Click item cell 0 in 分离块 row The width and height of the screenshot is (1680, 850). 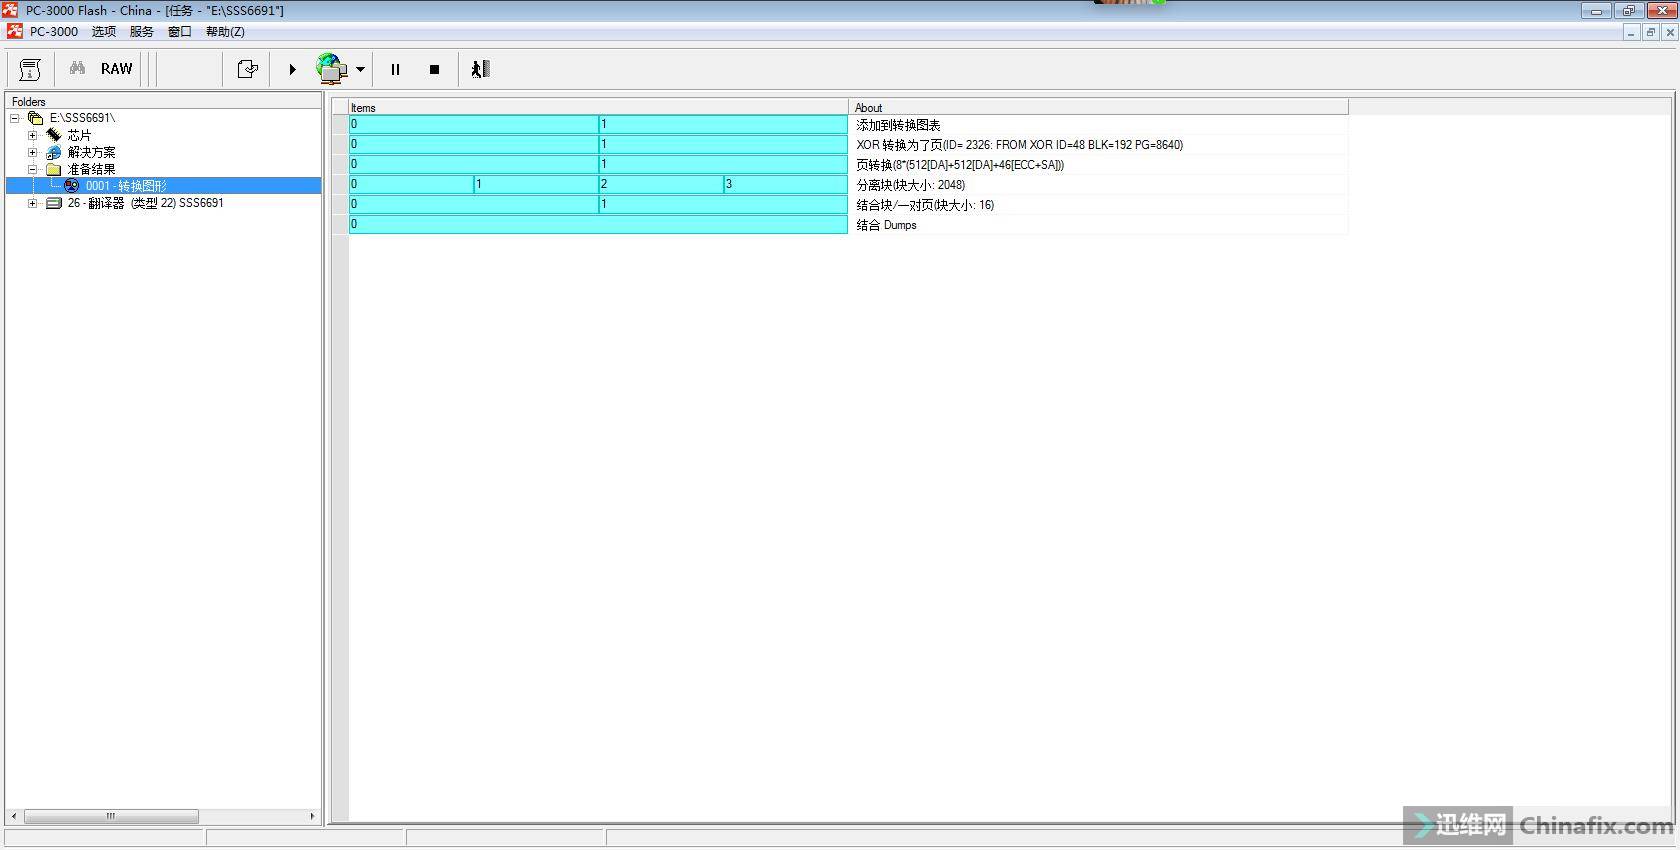[x=411, y=184]
